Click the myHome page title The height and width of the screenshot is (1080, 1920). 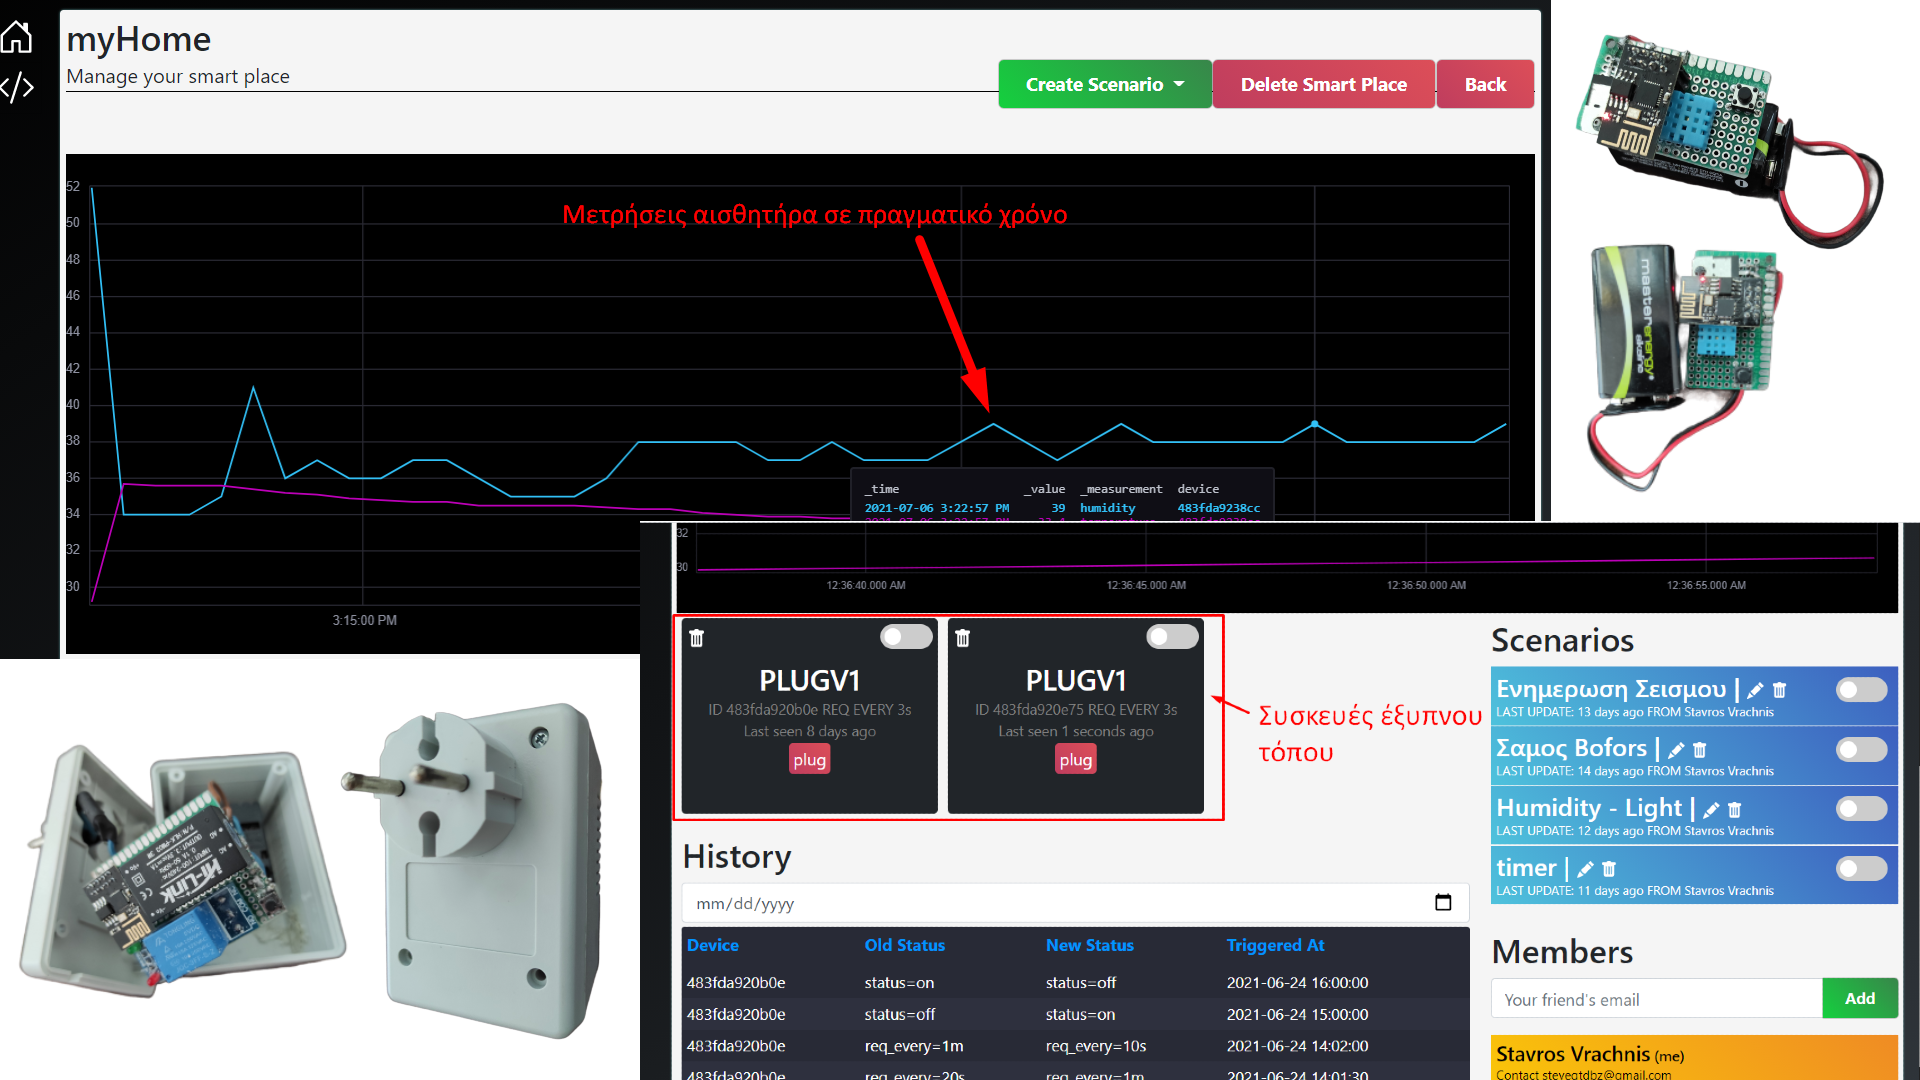tap(139, 39)
